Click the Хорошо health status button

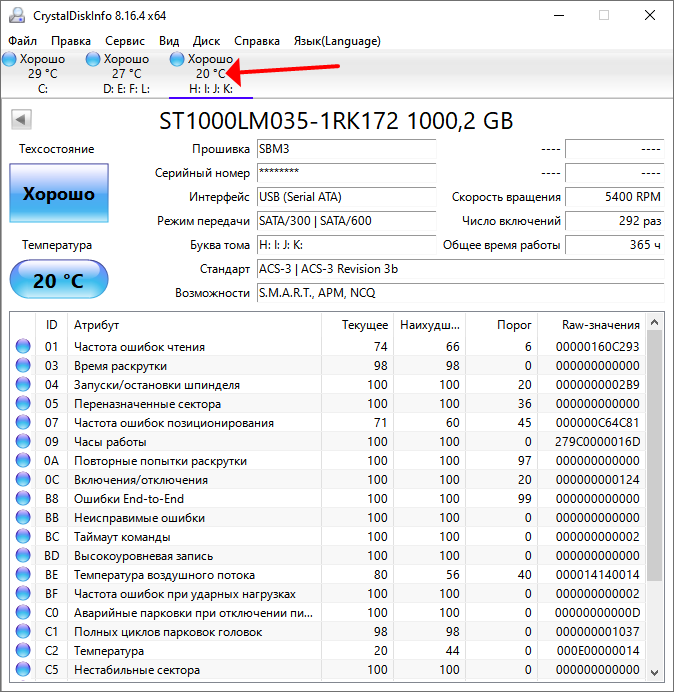click(59, 193)
